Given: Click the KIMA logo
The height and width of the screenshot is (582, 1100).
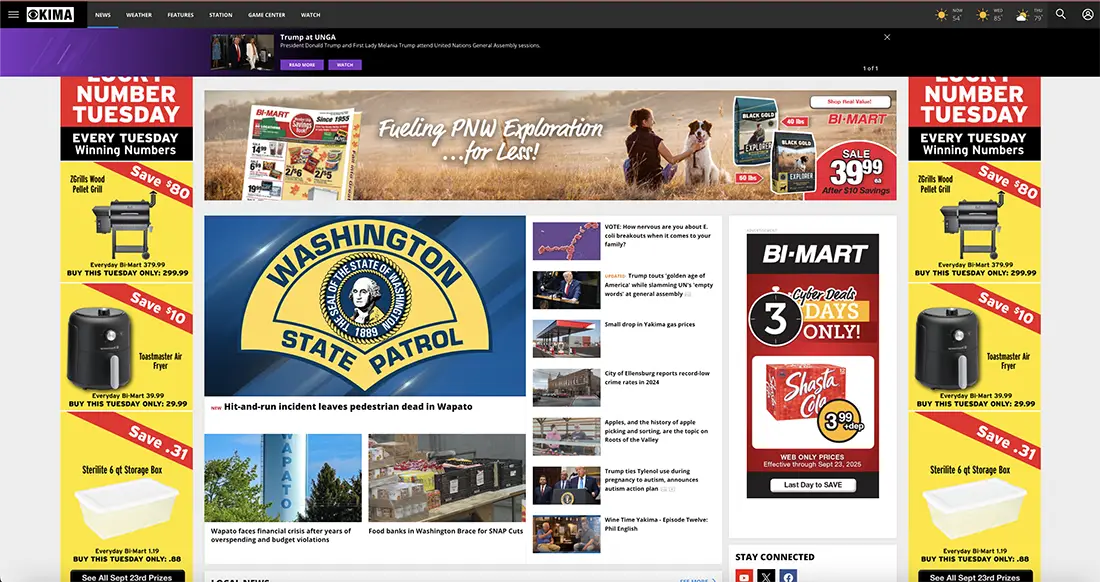Looking at the screenshot, I should click(51, 14).
